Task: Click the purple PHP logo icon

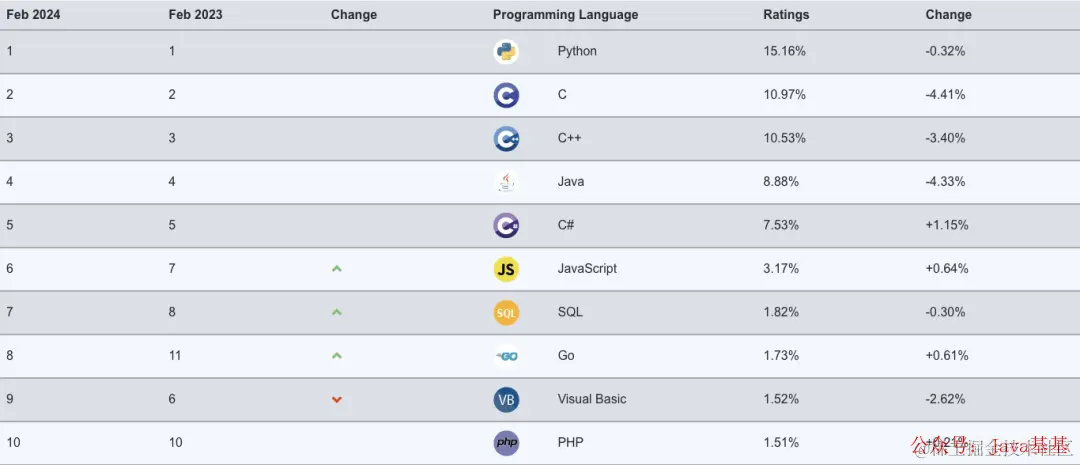Action: coord(506,442)
